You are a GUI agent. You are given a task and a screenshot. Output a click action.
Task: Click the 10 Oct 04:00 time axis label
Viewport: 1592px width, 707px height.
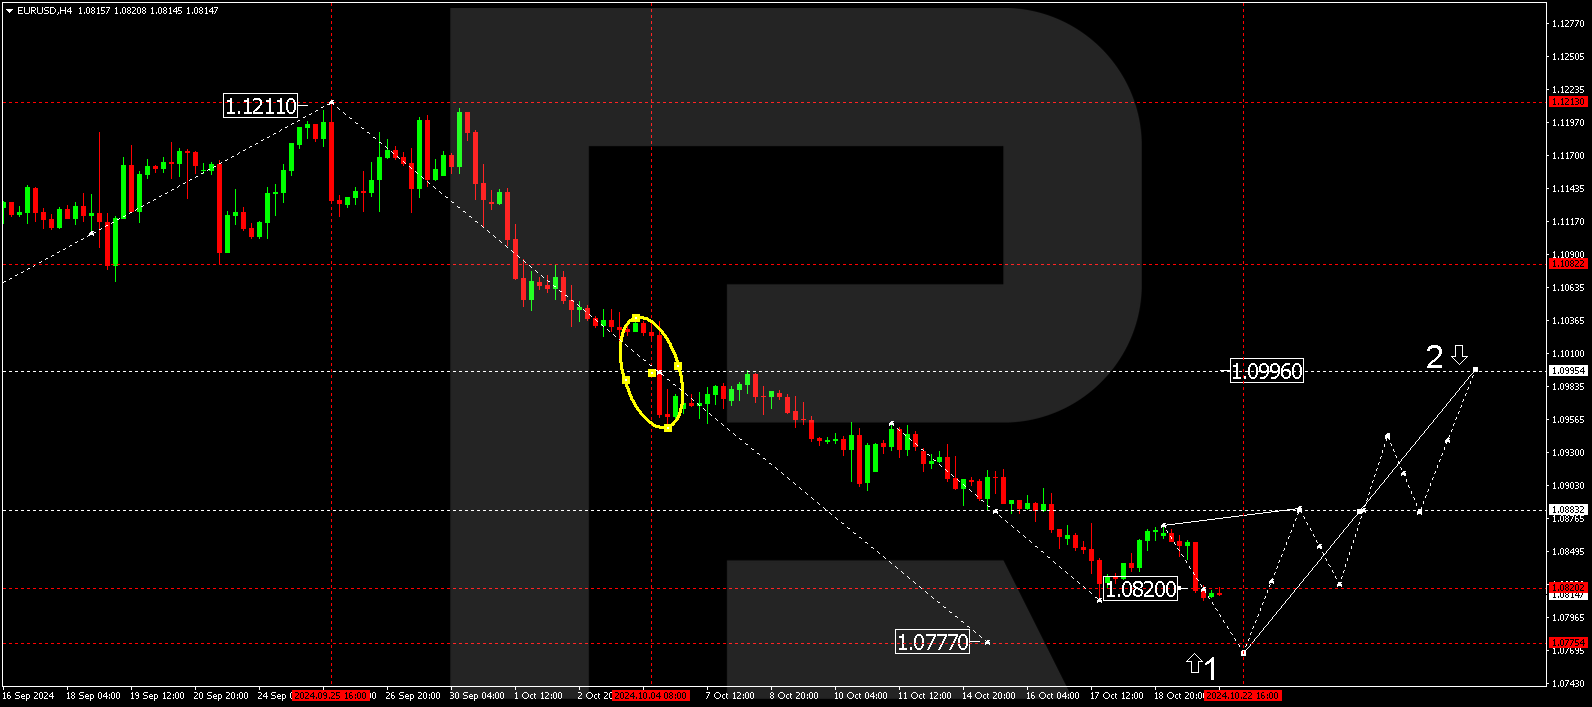click(861, 695)
